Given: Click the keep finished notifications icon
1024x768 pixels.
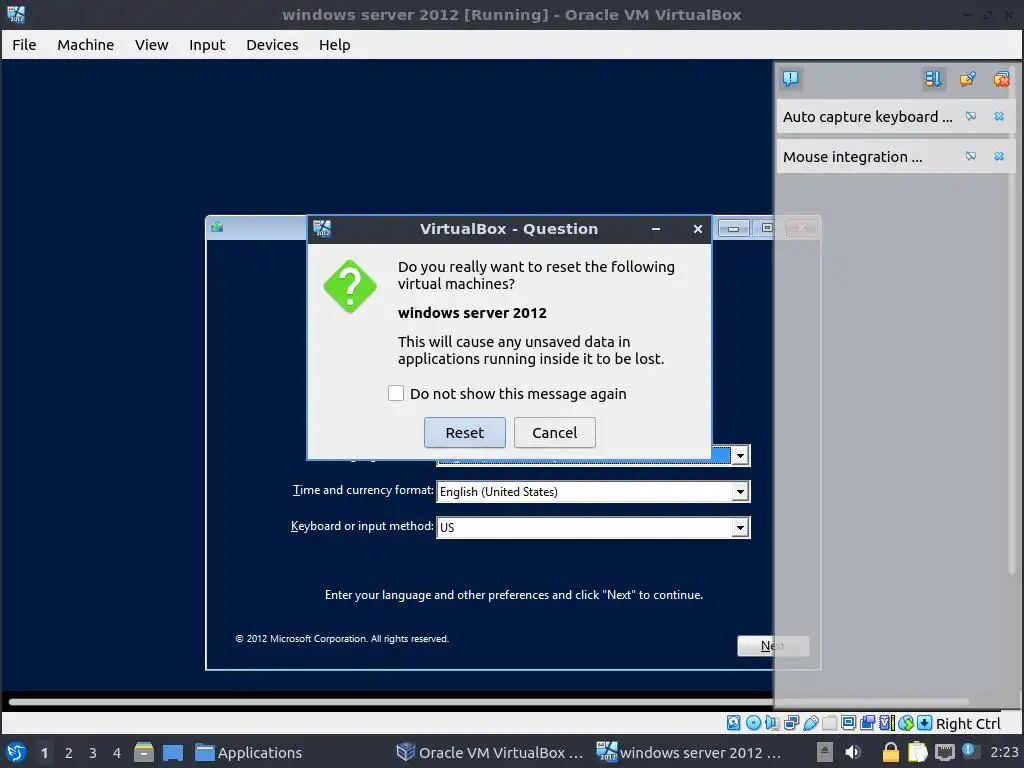Looking at the screenshot, I should click(967, 79).
